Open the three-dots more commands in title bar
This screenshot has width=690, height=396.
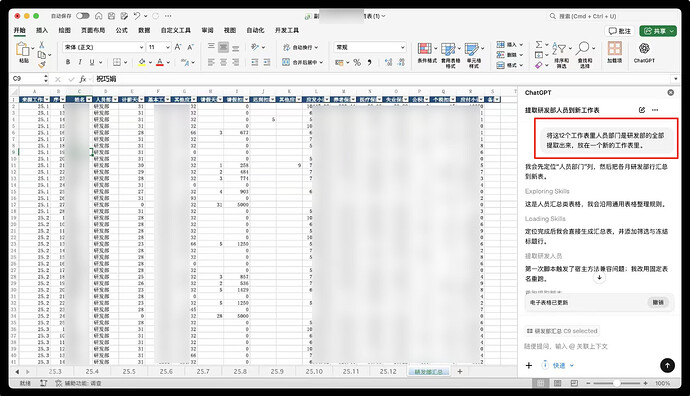coord(168,16)
